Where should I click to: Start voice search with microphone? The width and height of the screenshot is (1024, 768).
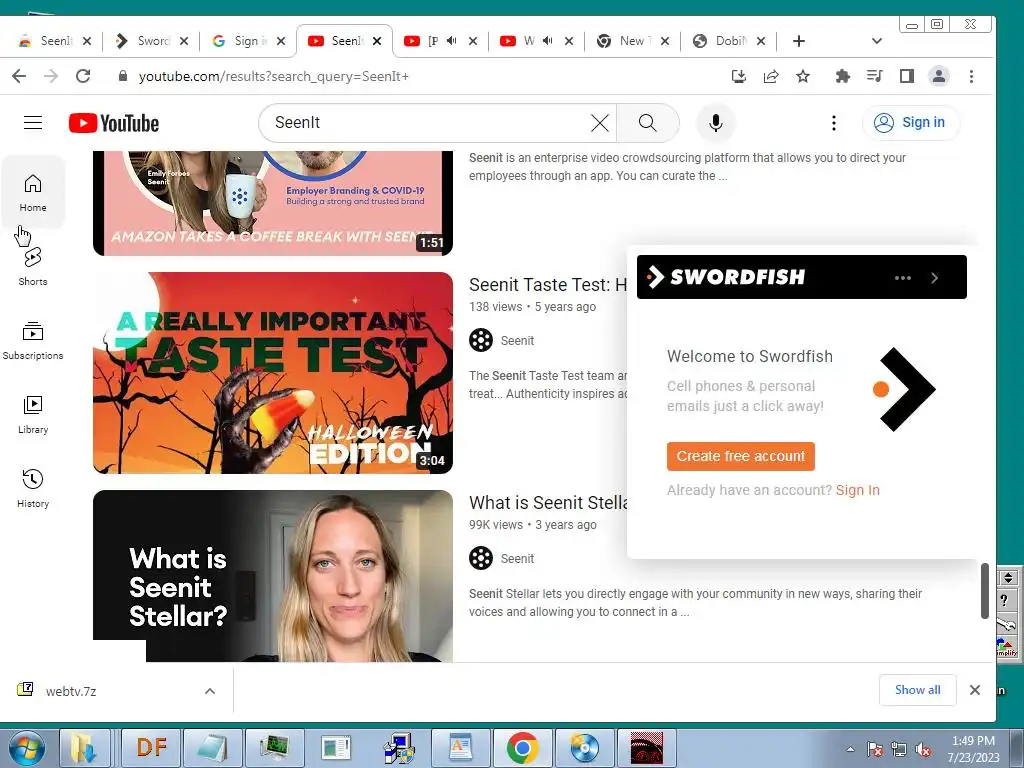(x=716, y=123)
